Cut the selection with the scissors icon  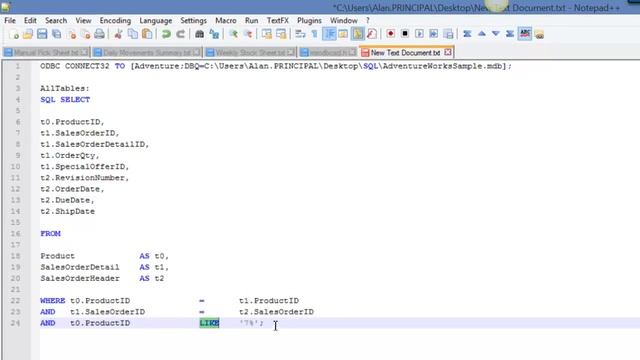[x=118, y=34]
